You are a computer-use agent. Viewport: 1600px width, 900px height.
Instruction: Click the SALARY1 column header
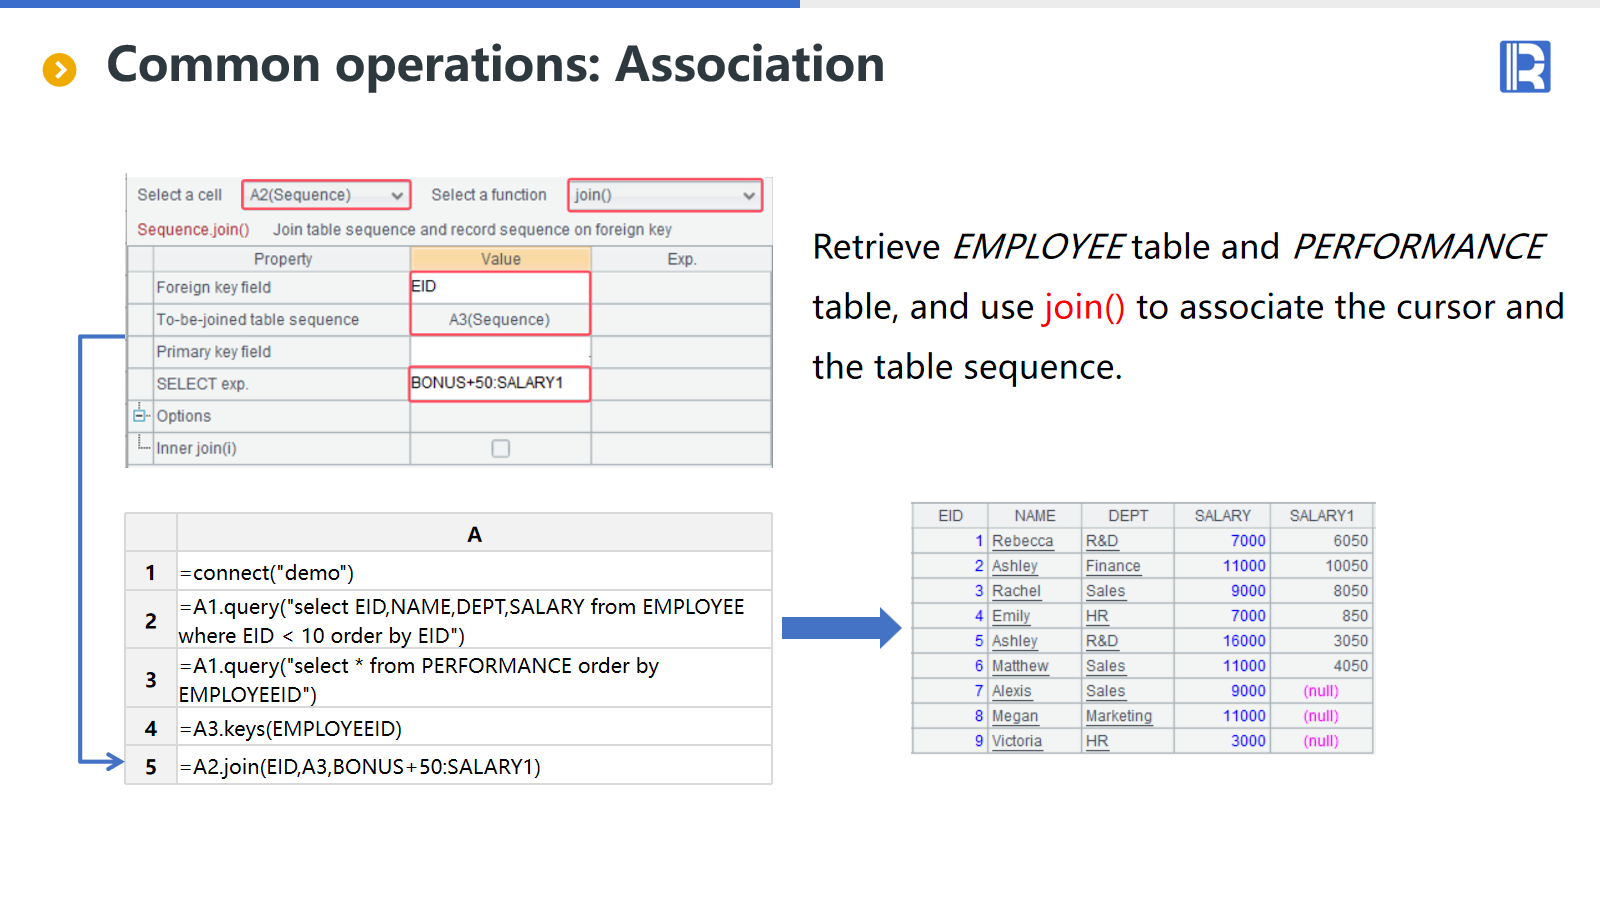point(1321,516)
